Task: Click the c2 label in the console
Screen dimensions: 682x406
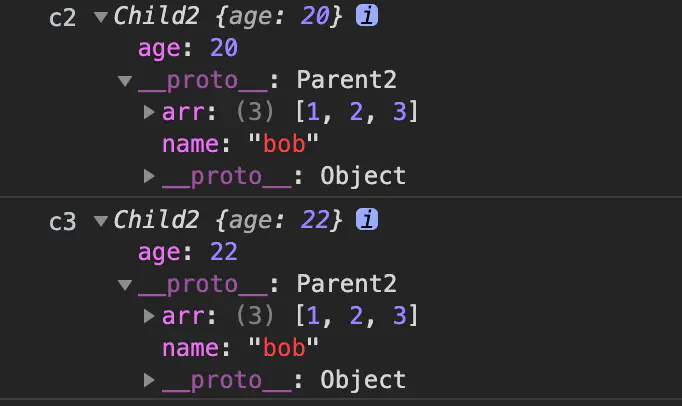Action: 63,19
